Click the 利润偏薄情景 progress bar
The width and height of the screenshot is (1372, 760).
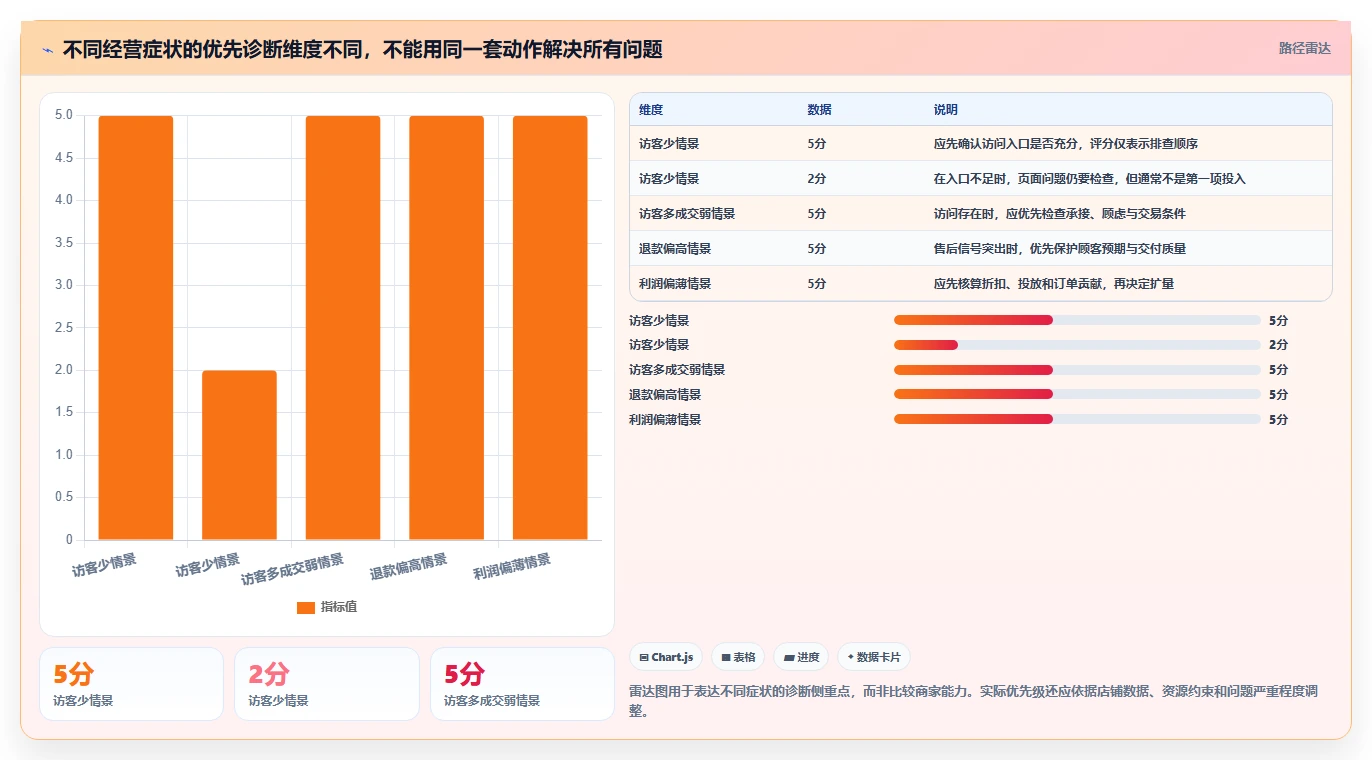tap(1077, 419)
